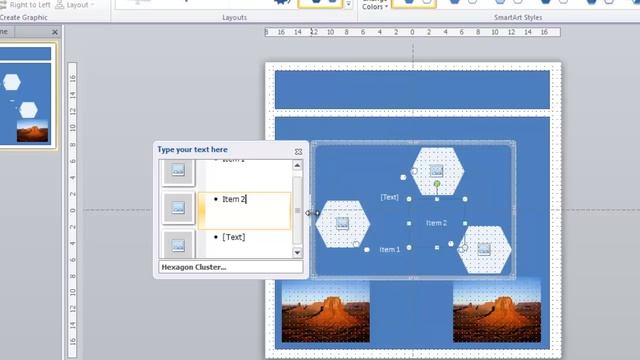
Task: Click the text pane scrollbar thumb
Action: (297, 211)
